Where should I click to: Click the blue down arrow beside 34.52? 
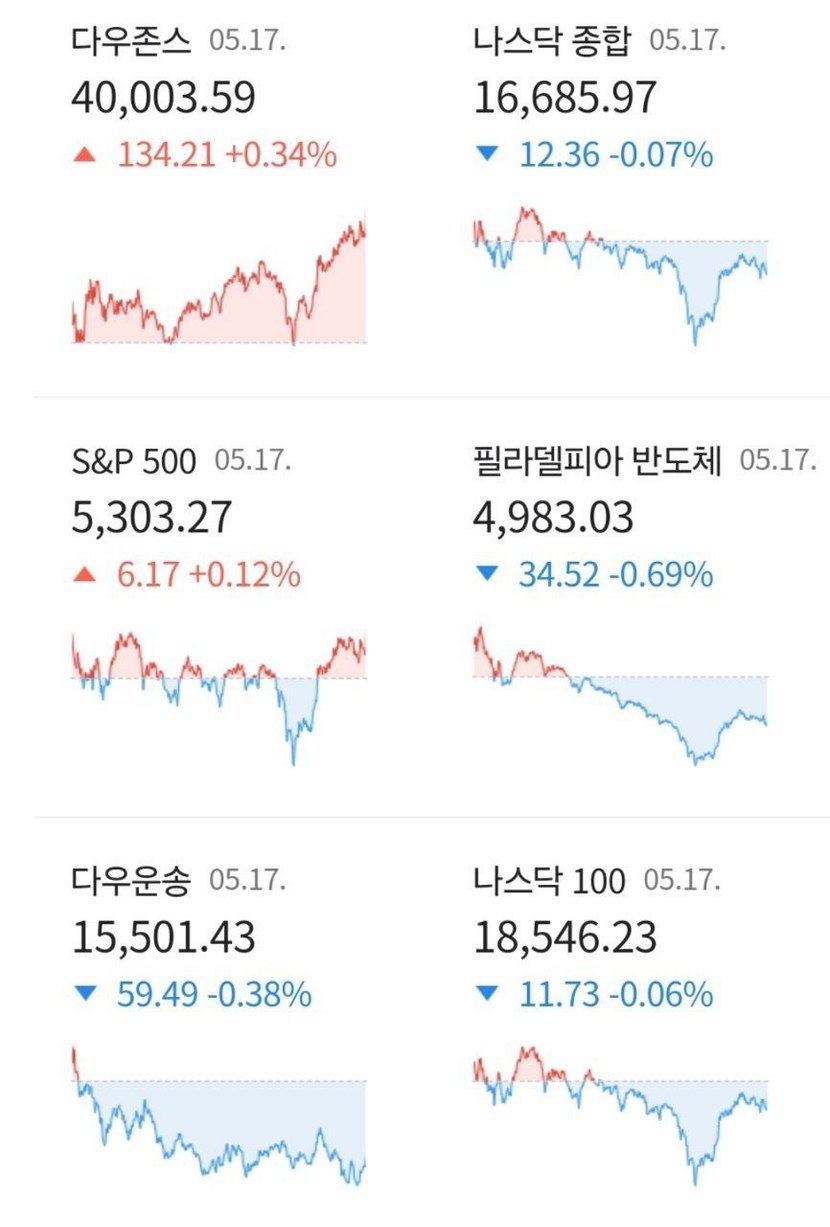[x=487, y=575]
